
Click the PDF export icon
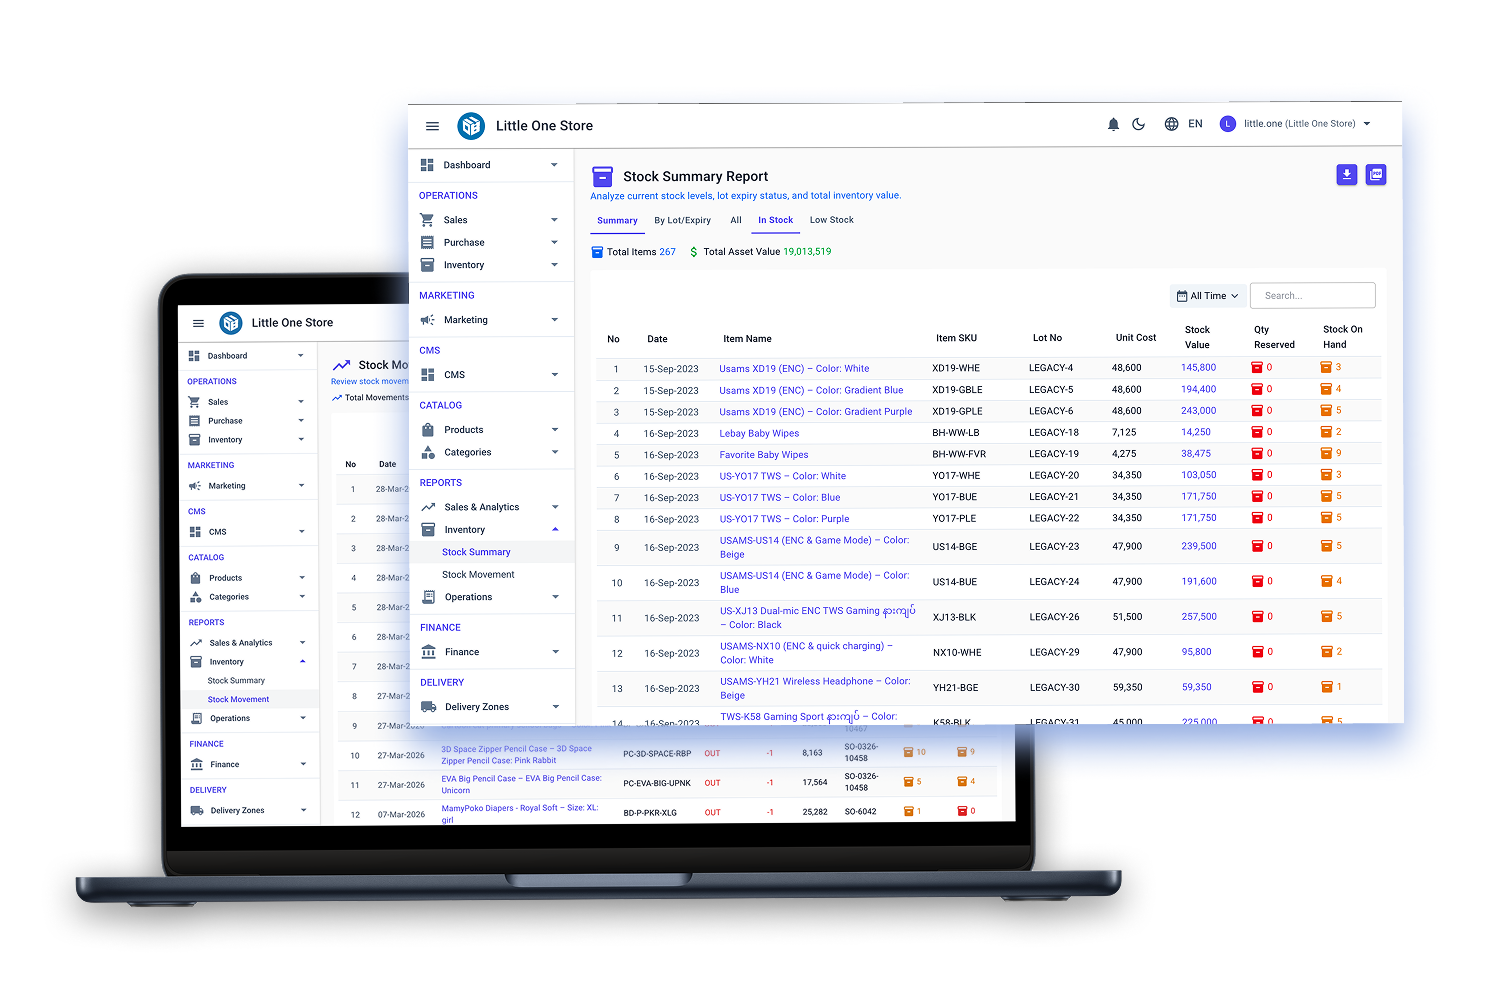tap(1376, 174)
